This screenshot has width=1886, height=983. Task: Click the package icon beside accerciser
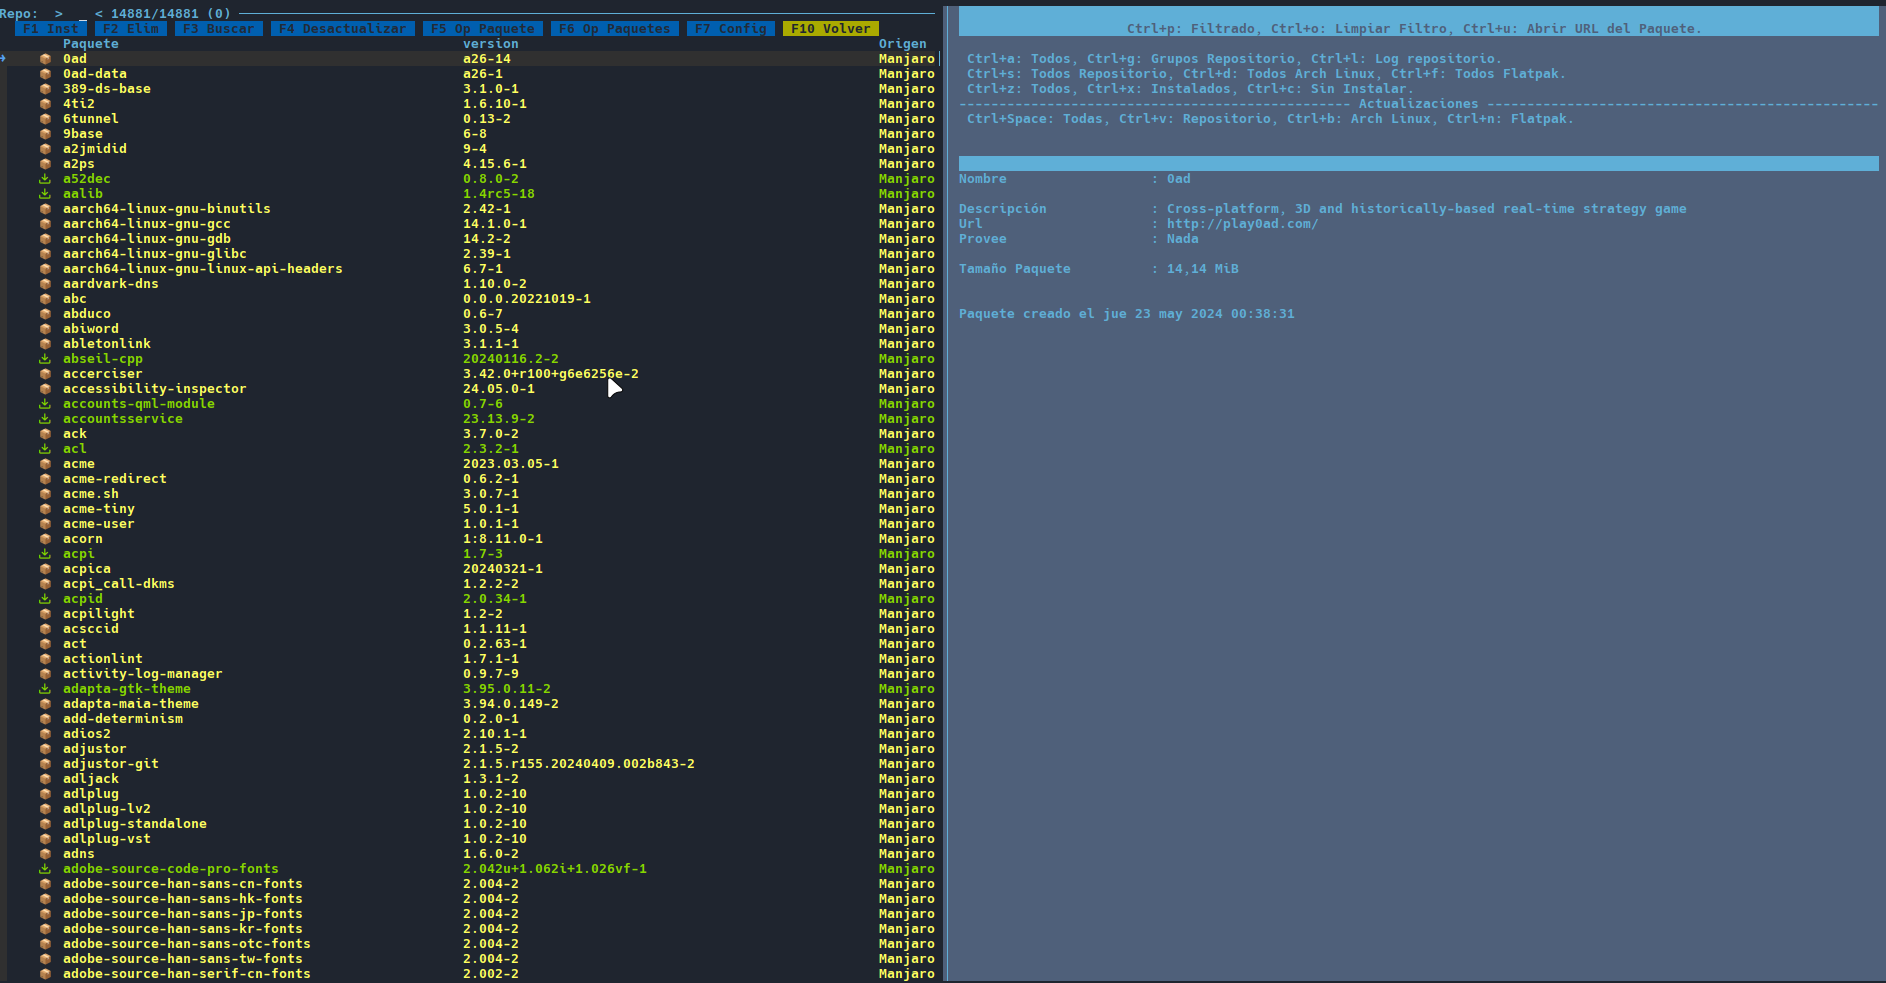45,374
